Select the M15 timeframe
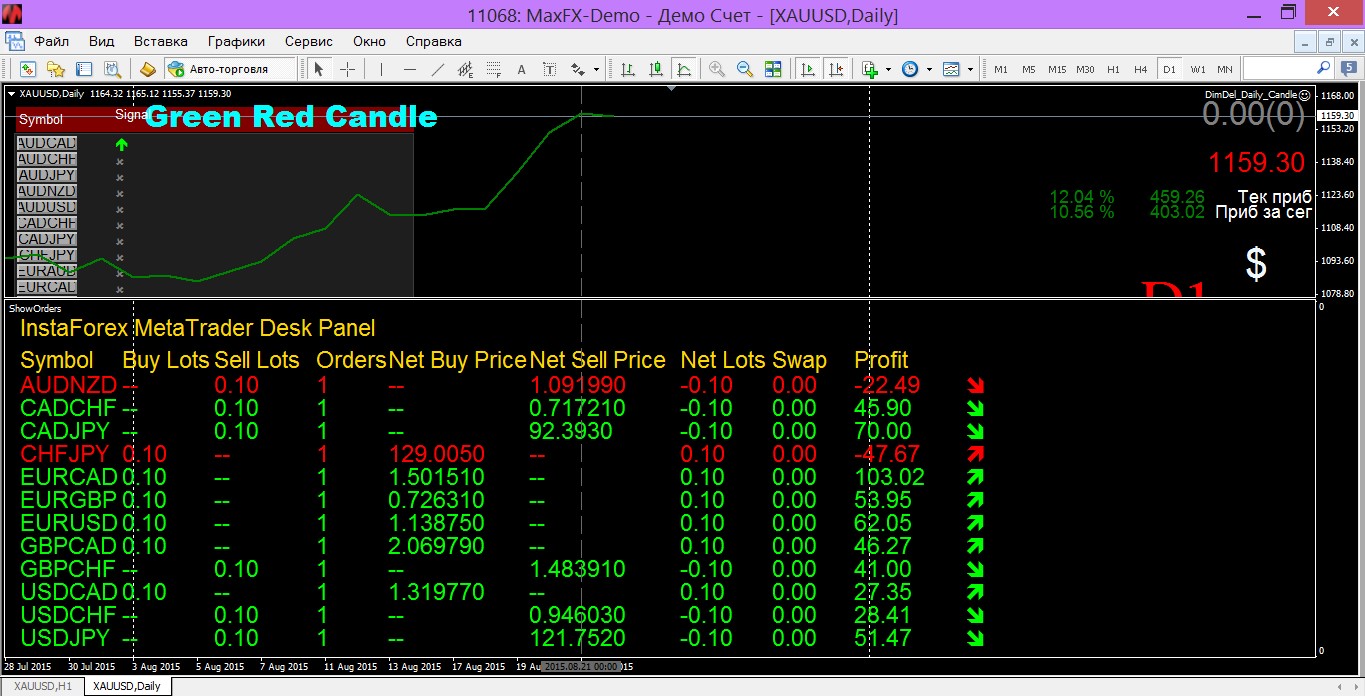The image size is (1365, 696). pyautogui.click(x=1057, y=69)
